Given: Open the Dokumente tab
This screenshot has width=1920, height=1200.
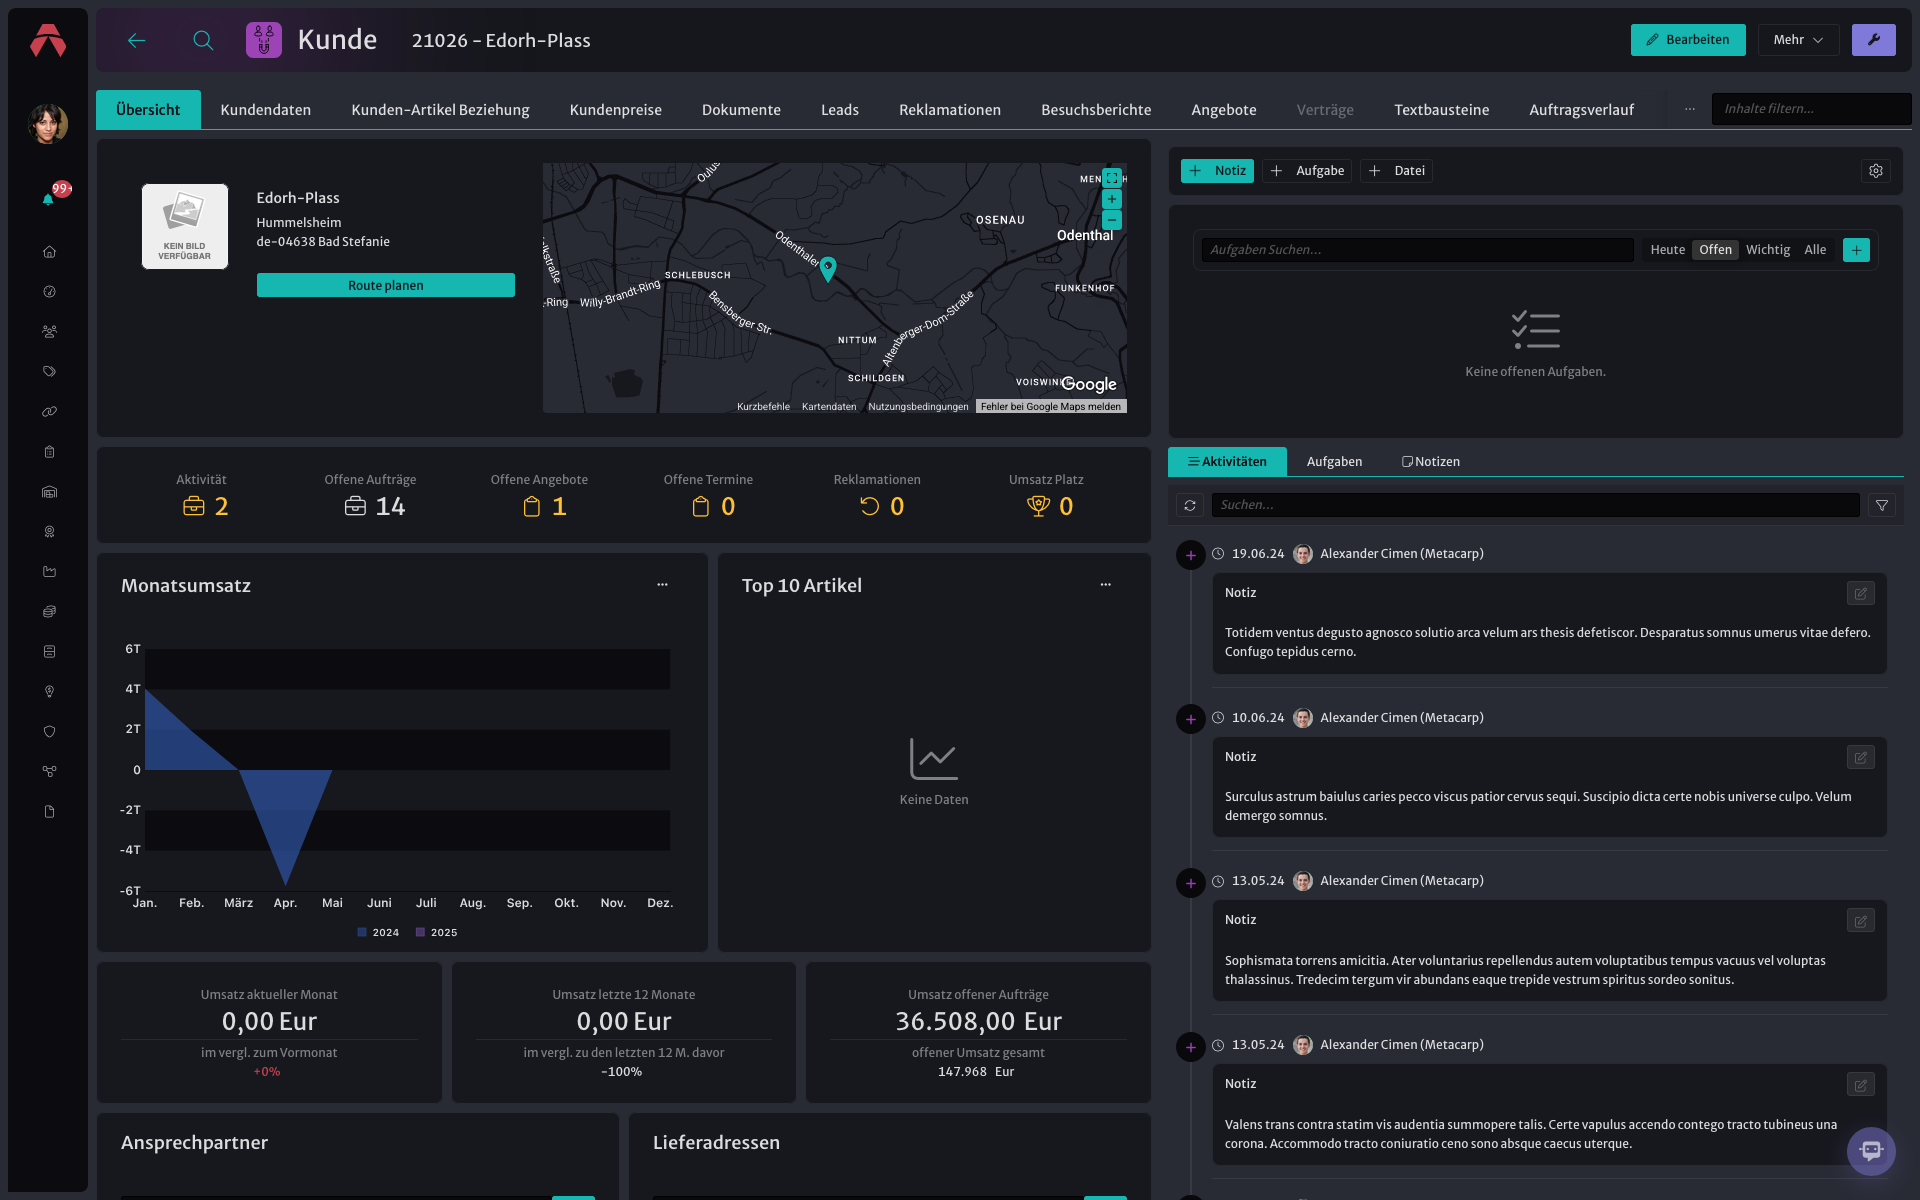Looking at the screenshot, I should click(741, 110).
